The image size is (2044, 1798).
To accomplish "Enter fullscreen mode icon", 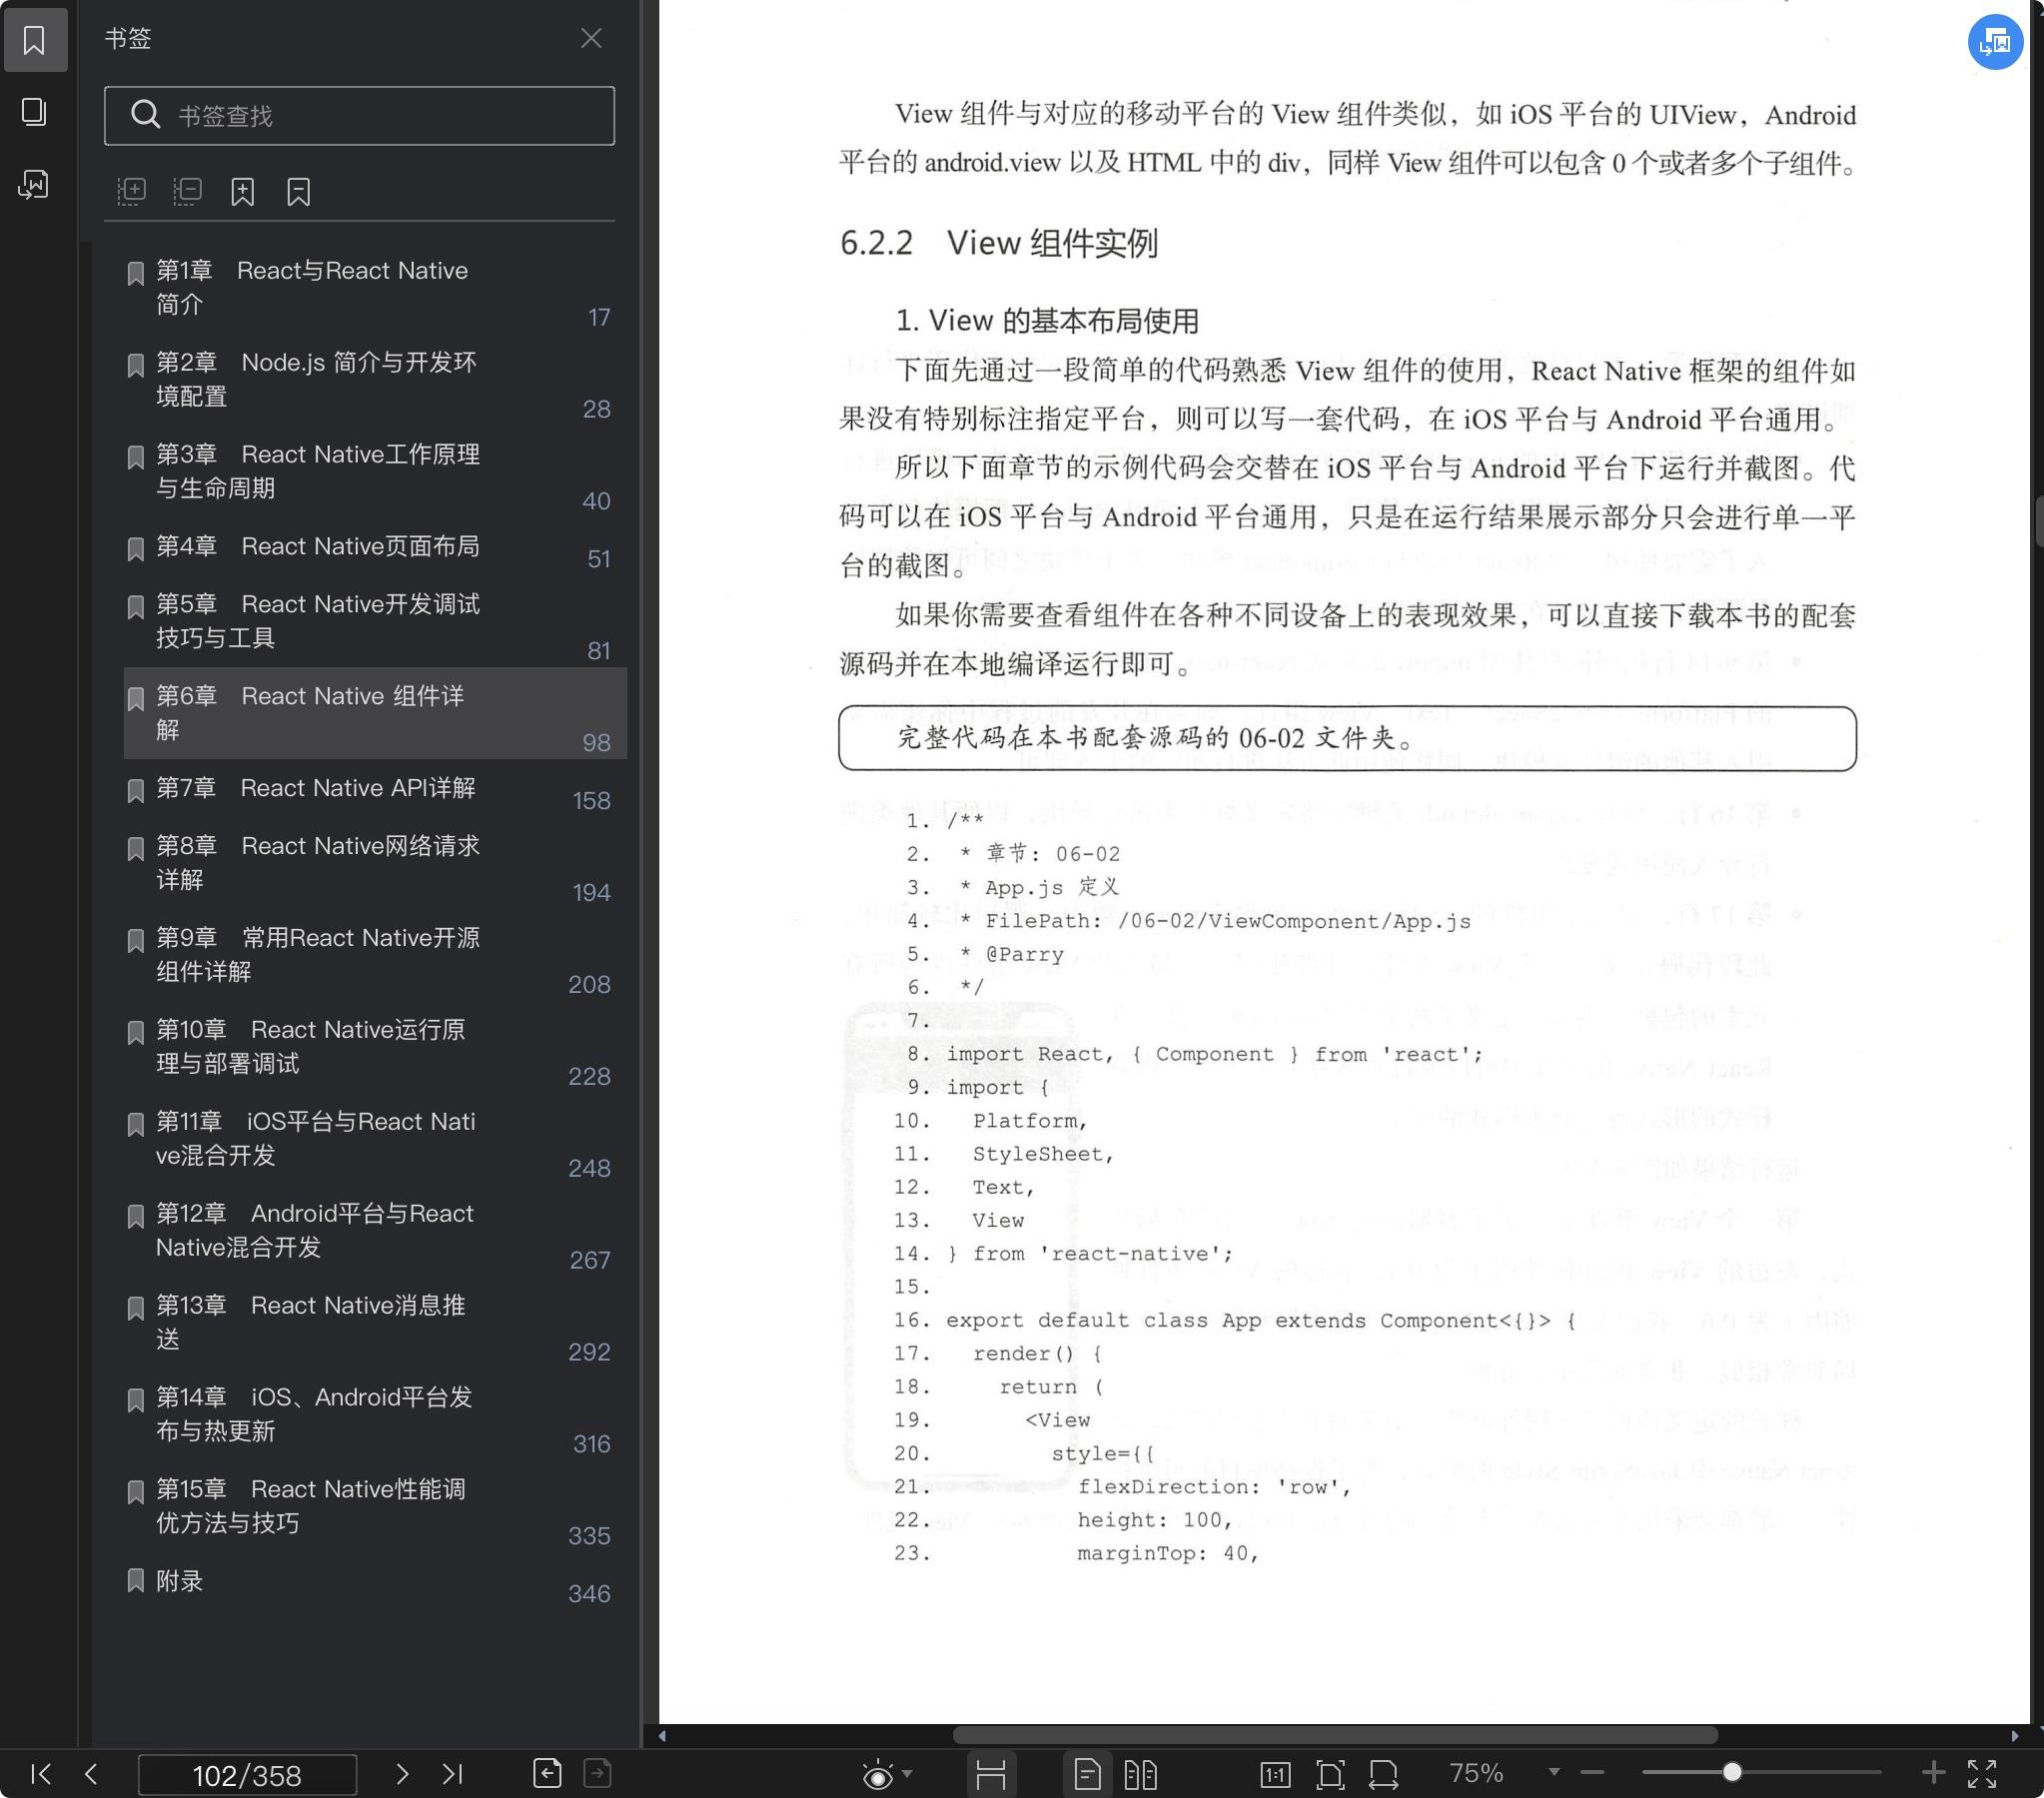I will point(1982,1774).
